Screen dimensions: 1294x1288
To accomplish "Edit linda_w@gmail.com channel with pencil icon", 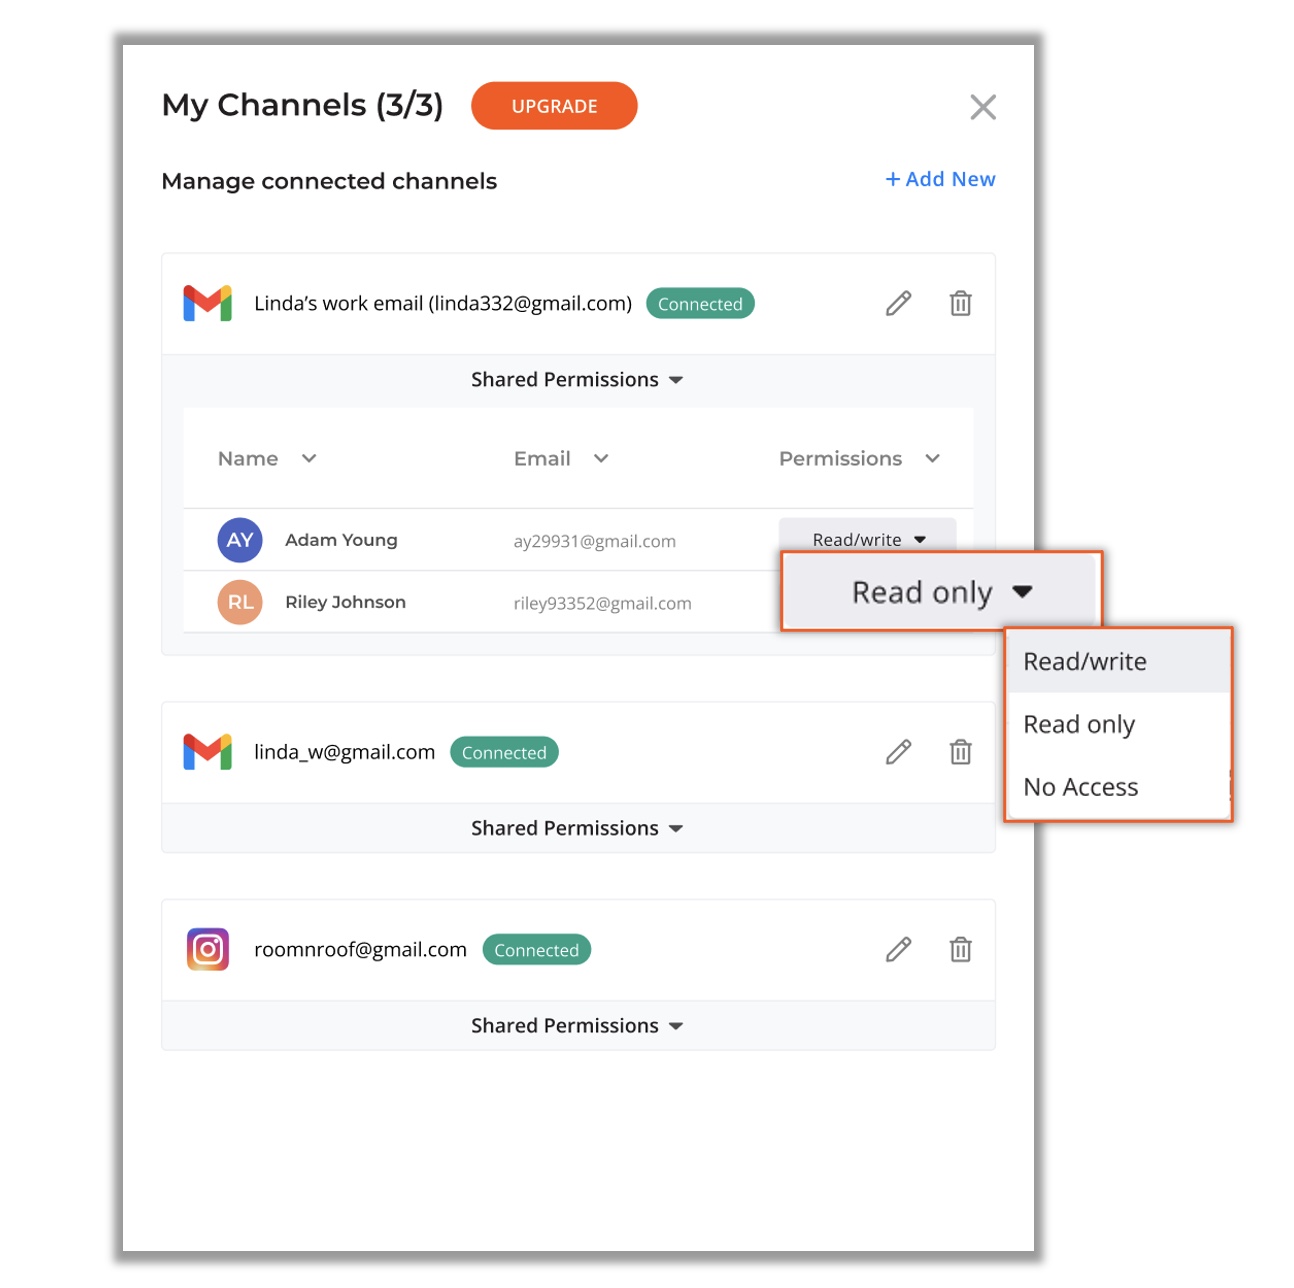I will click(x=898, y=752).
